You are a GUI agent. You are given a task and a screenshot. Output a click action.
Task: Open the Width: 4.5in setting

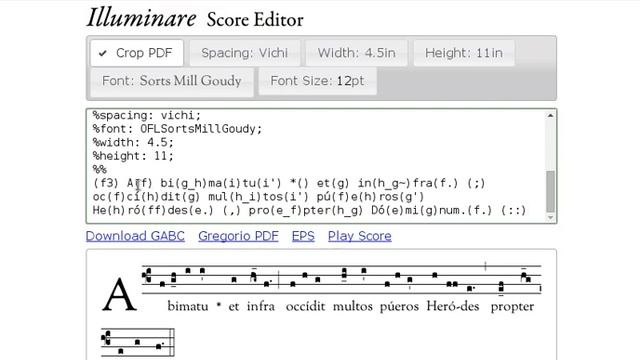(x=357, y=53)
